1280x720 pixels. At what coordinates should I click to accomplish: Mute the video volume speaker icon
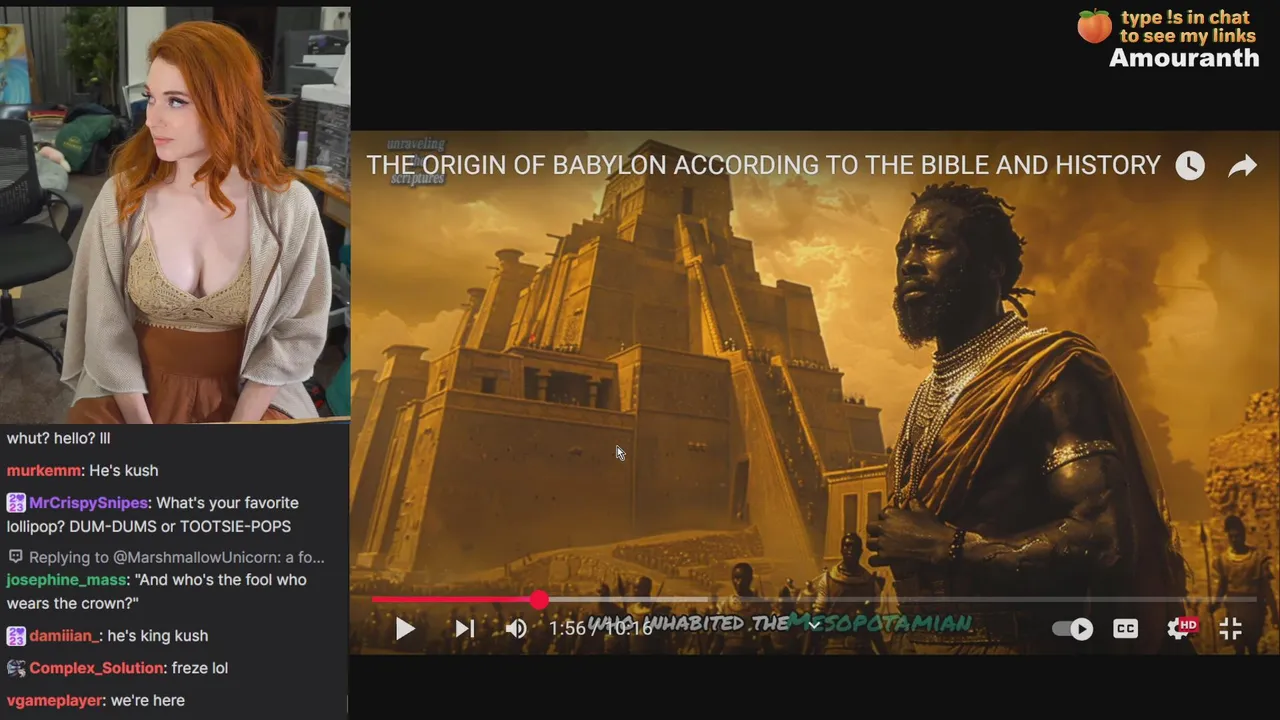pos(516,629)
